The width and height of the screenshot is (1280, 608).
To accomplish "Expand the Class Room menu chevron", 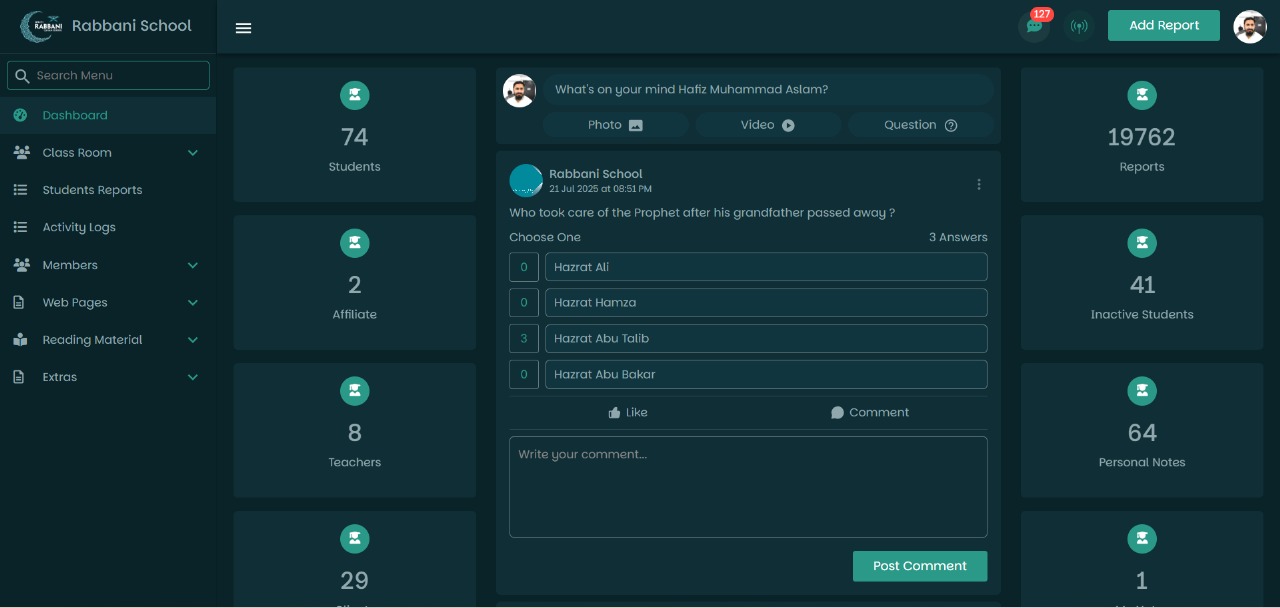I will click(x=193, y=153).
